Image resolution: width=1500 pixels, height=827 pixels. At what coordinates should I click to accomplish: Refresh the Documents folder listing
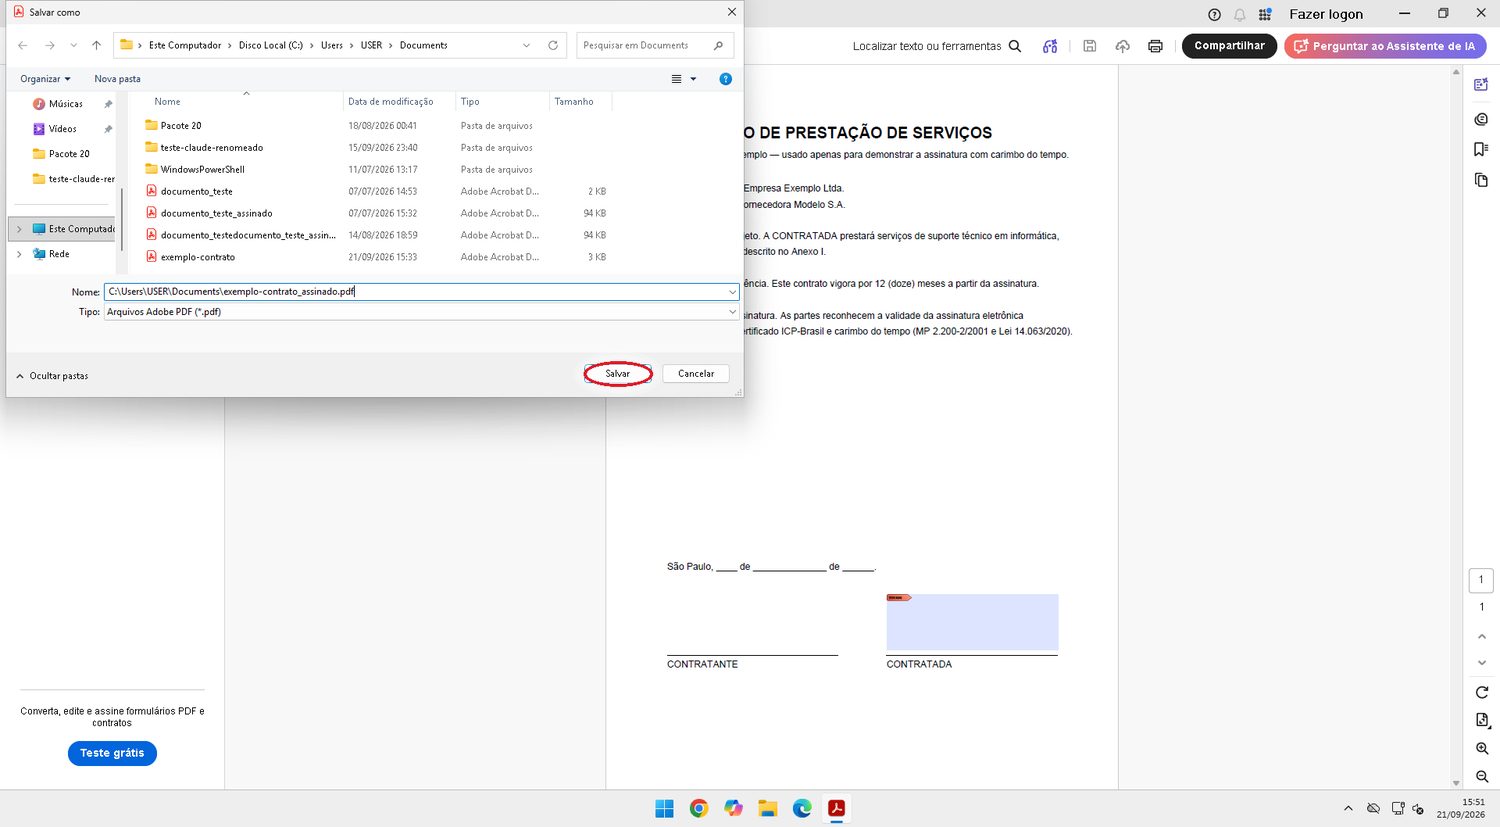coord(553,45)
